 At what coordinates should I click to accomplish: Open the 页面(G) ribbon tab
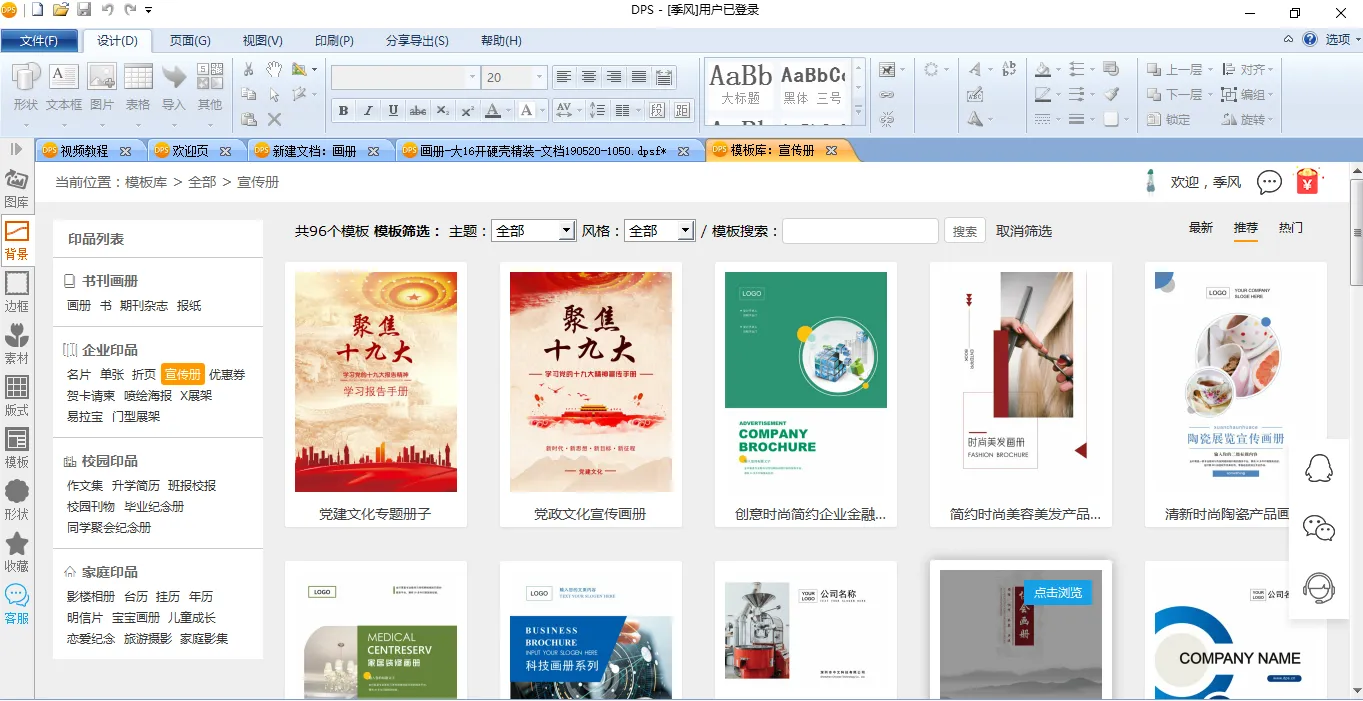pyautogui.click(x=190, y=41)
